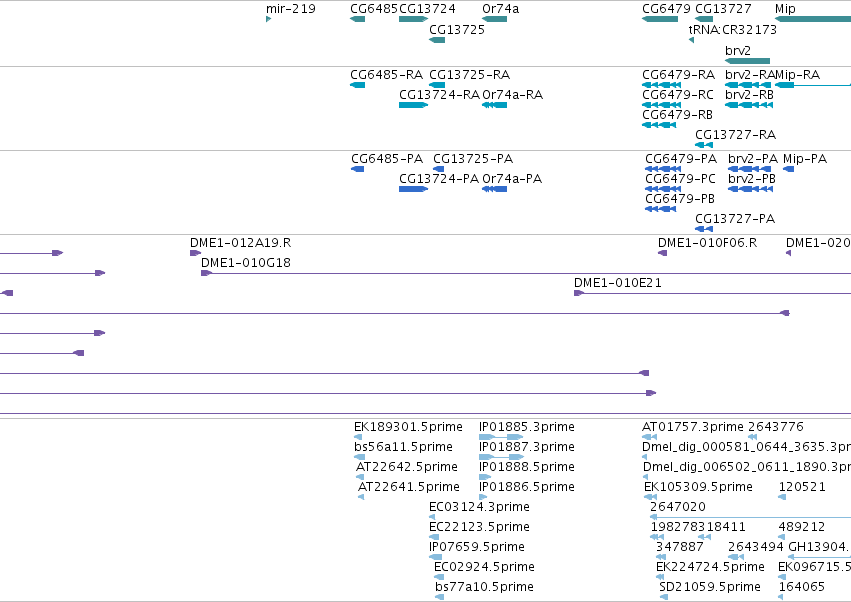Open protein Mip-PA

point(805,159)
